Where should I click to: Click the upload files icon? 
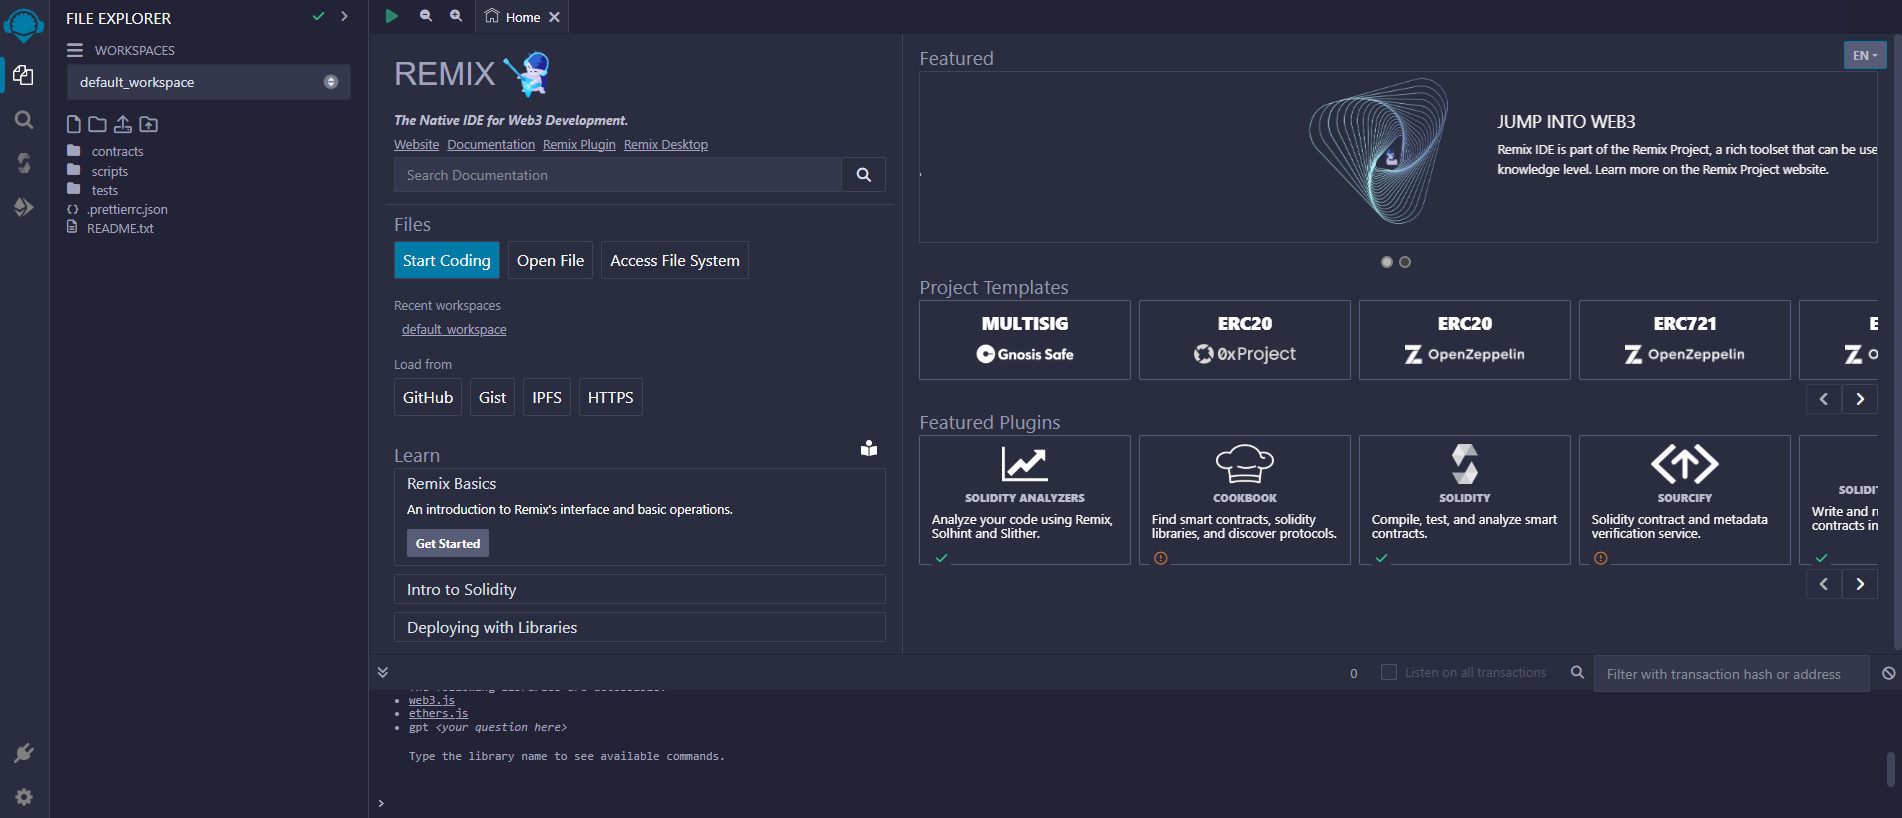(x=123, y=124)
